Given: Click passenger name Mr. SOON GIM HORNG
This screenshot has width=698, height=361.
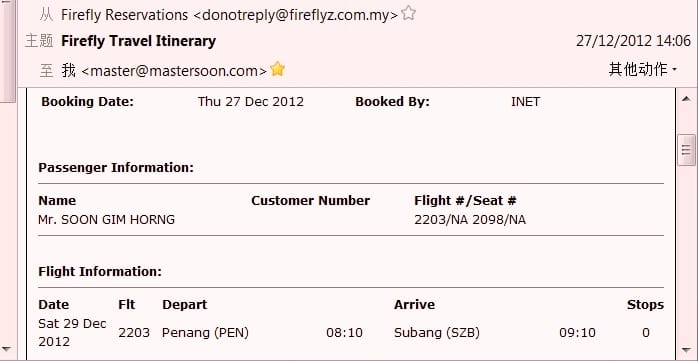Looking at the screenshot, I should point(106,219).
